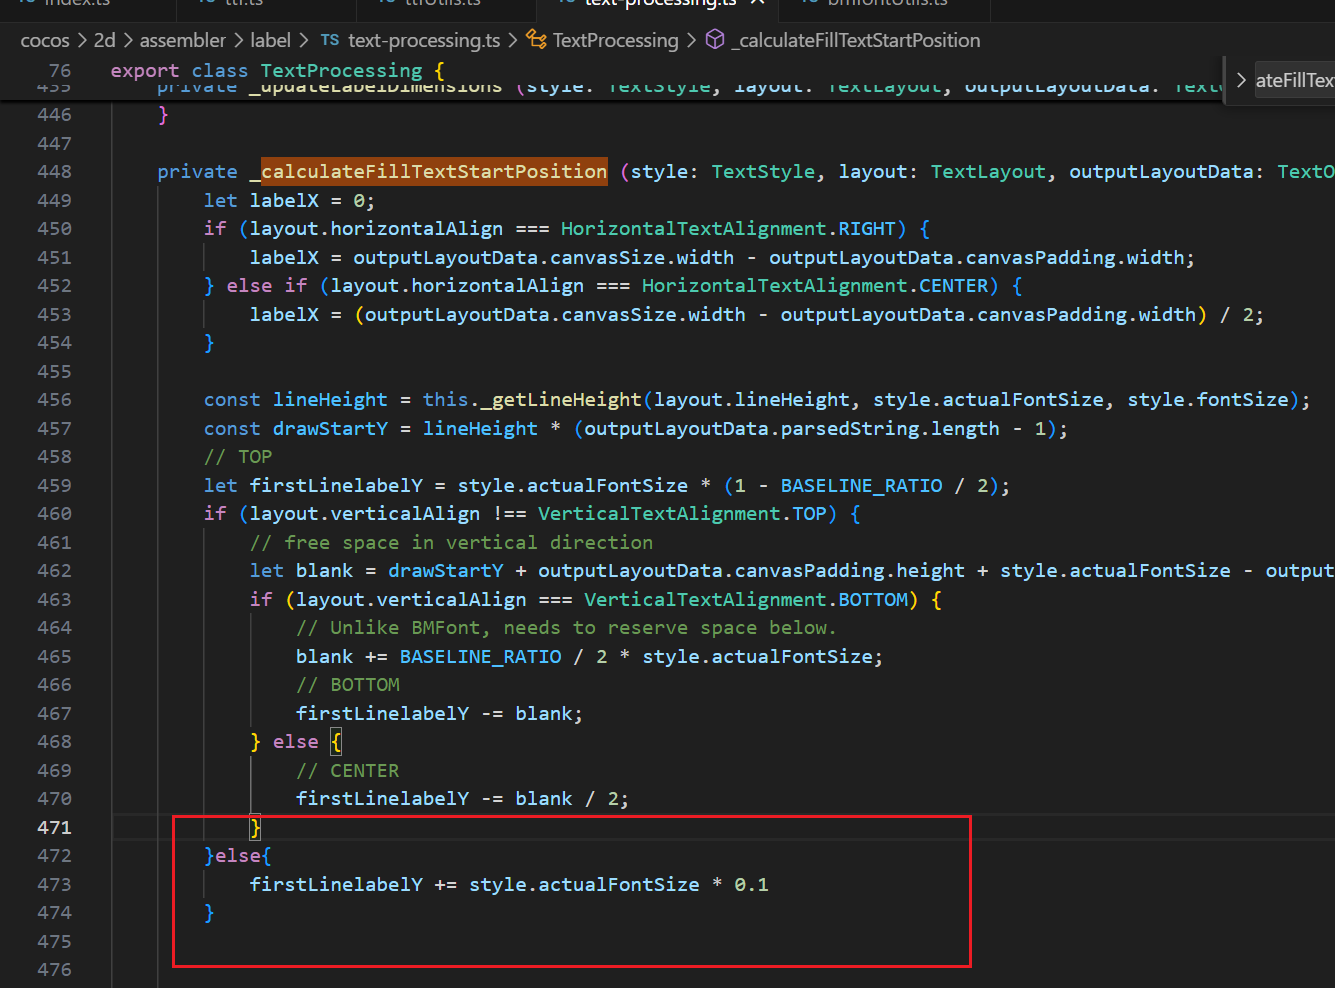Click the method cube icon in breadcrumbs

(x=715, y=40)
